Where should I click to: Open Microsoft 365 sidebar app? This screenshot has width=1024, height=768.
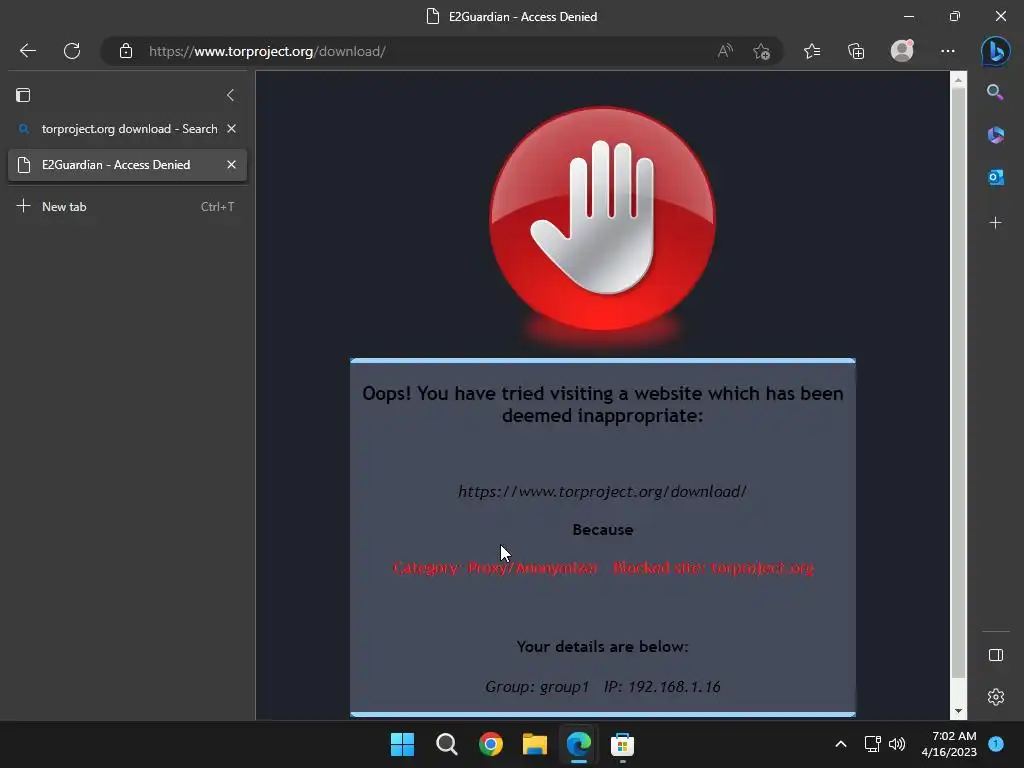(995, 135)
